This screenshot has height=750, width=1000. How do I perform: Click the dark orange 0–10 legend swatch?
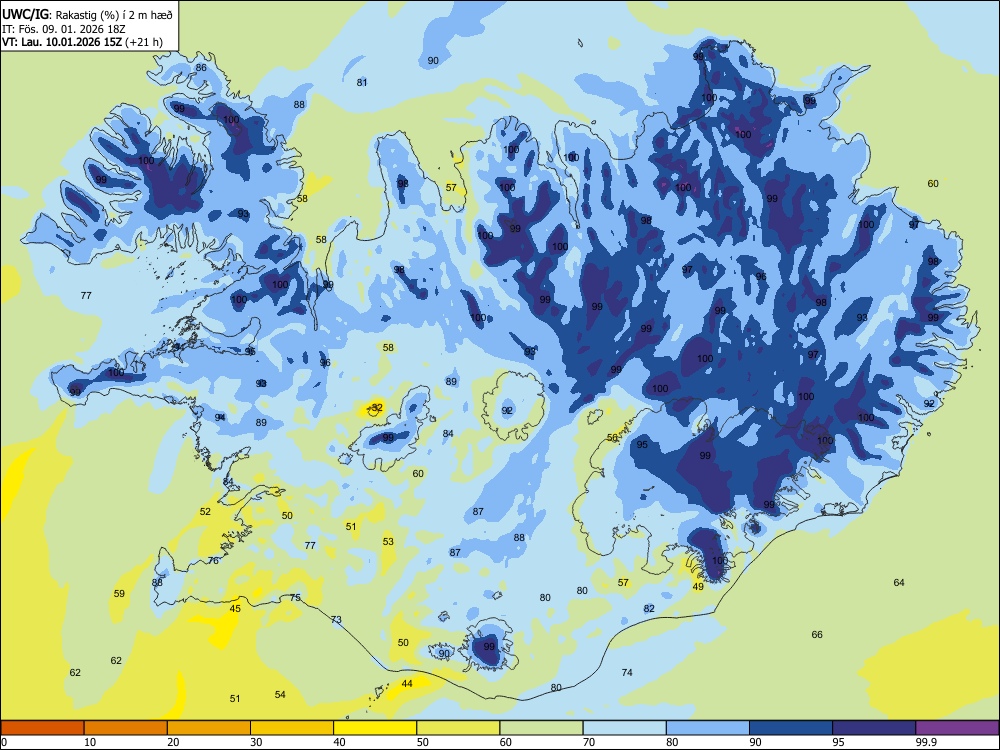pos(42,728)
